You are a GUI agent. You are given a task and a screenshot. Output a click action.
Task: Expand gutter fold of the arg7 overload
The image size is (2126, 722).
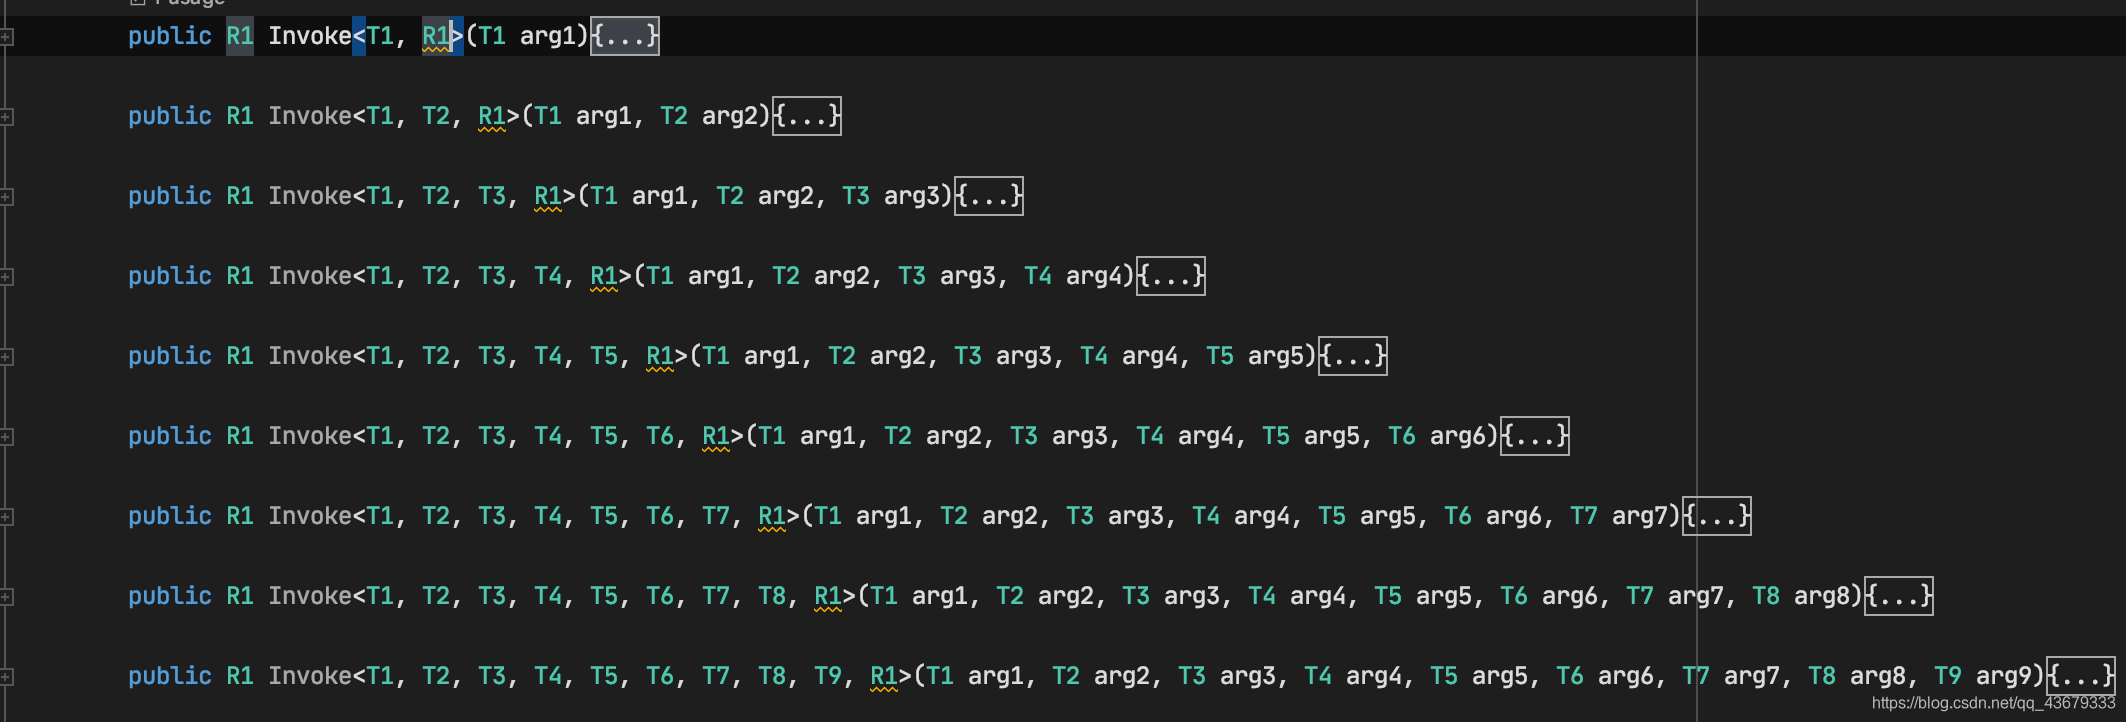6,517
